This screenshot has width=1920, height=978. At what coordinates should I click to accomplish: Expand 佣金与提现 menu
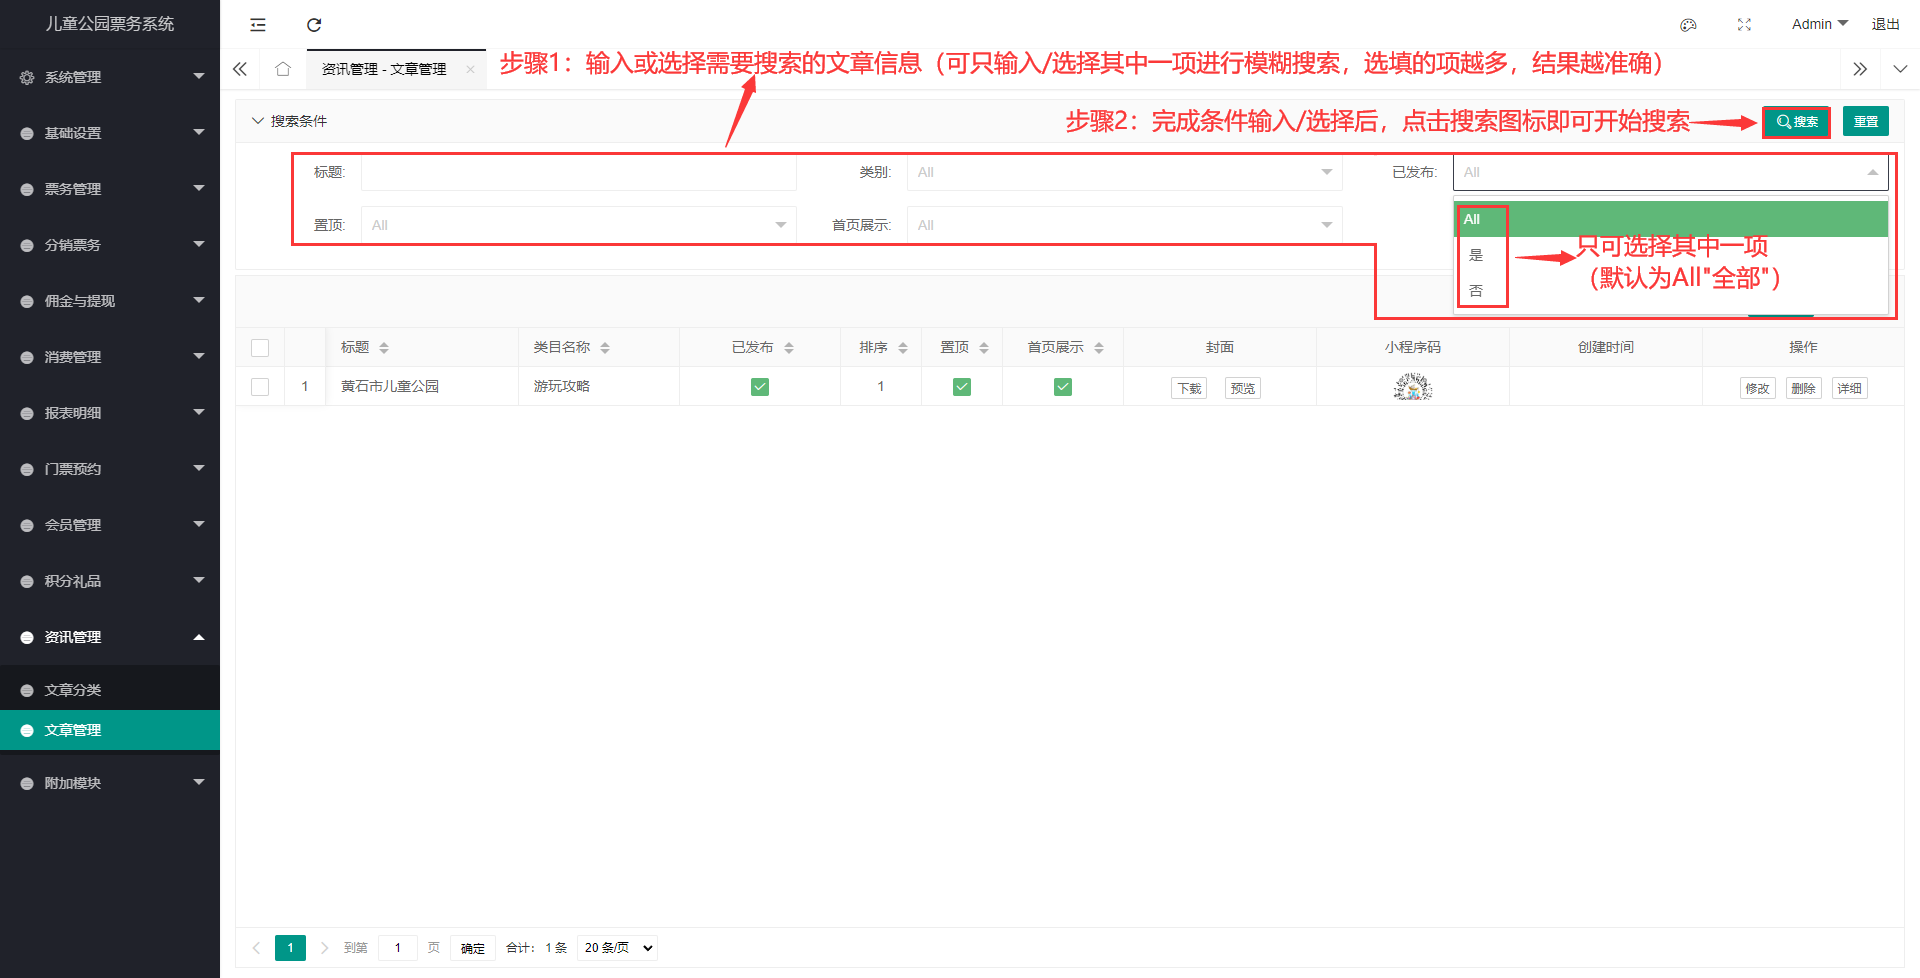click(x=110, y=301)
